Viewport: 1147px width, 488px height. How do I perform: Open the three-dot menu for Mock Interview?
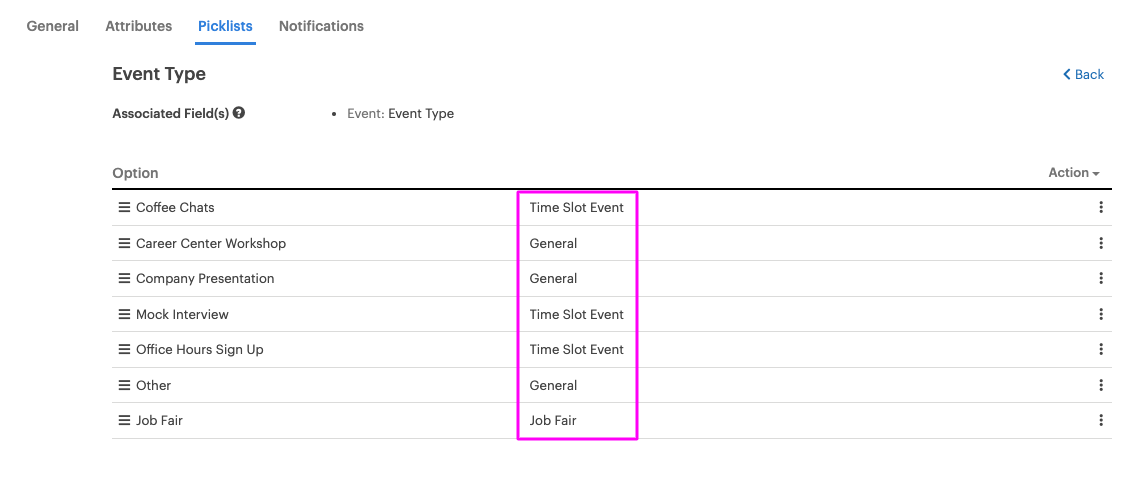tap(1100, 315)
